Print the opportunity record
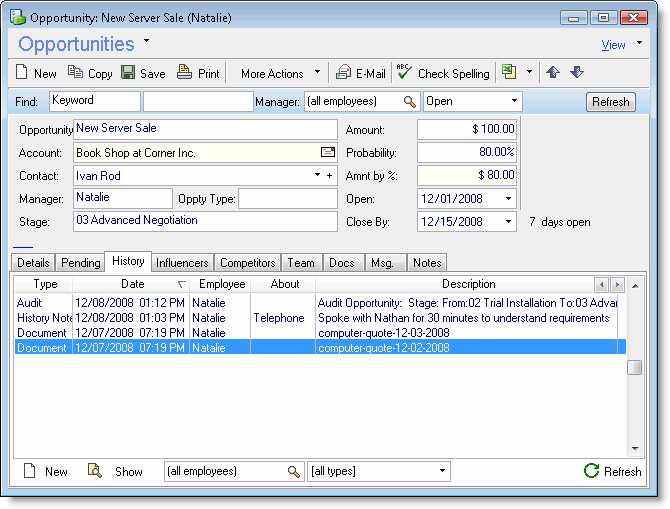Screen dimensions: 670x509 tap(184, 73)
